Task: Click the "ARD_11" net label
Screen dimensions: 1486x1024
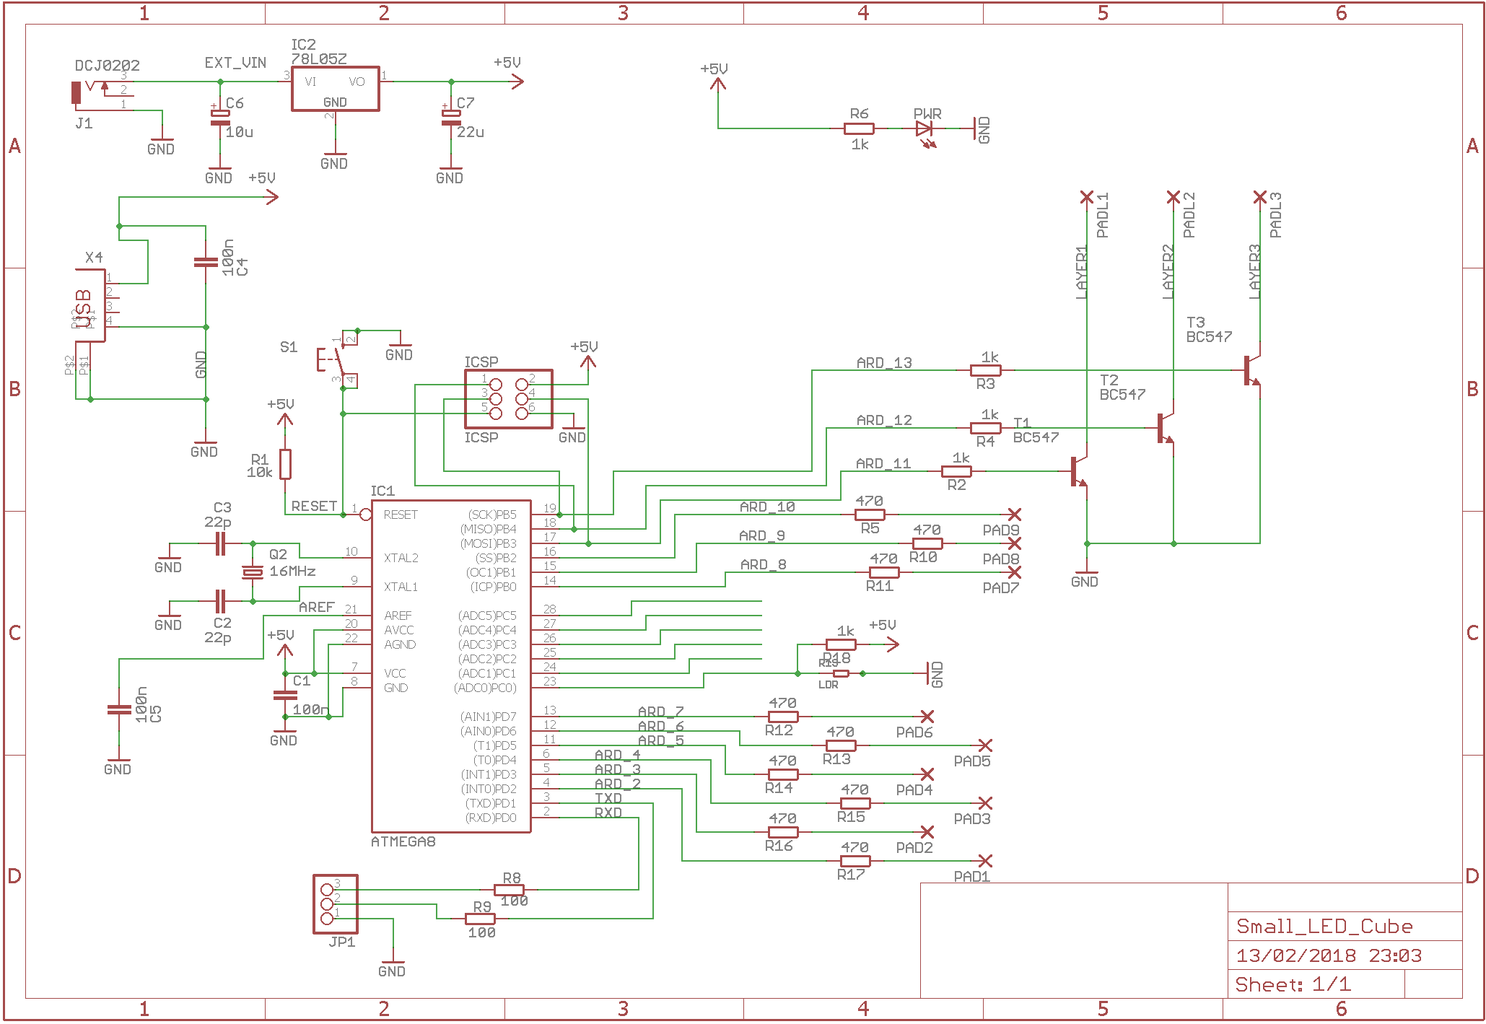Action: click(883, 464)
